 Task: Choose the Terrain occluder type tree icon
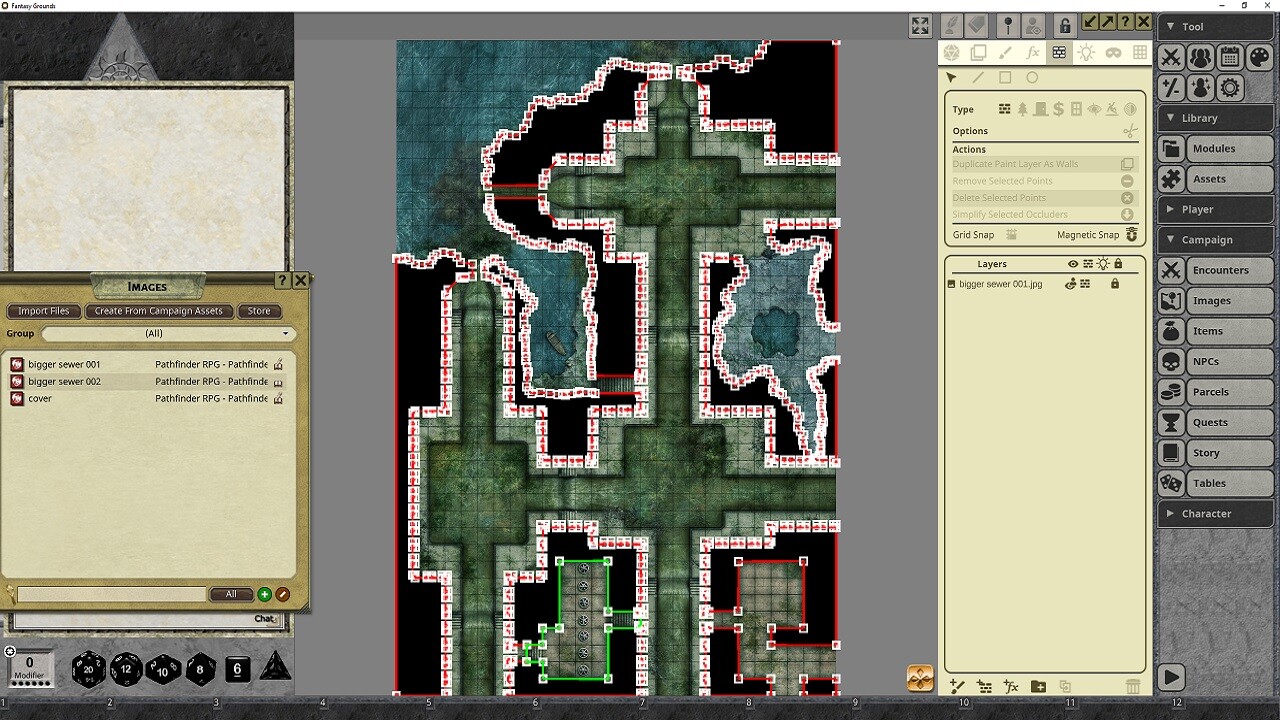tap(1023, 109)
